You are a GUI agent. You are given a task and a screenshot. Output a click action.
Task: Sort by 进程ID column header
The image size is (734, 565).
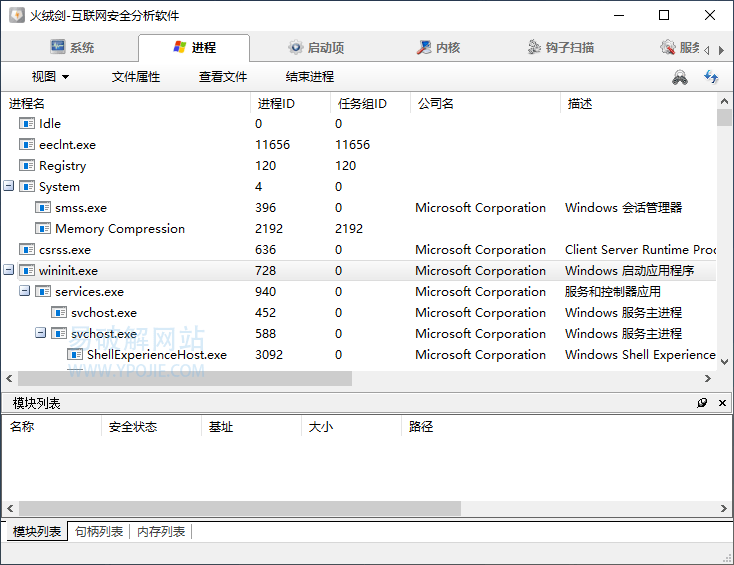click(277, 103)
